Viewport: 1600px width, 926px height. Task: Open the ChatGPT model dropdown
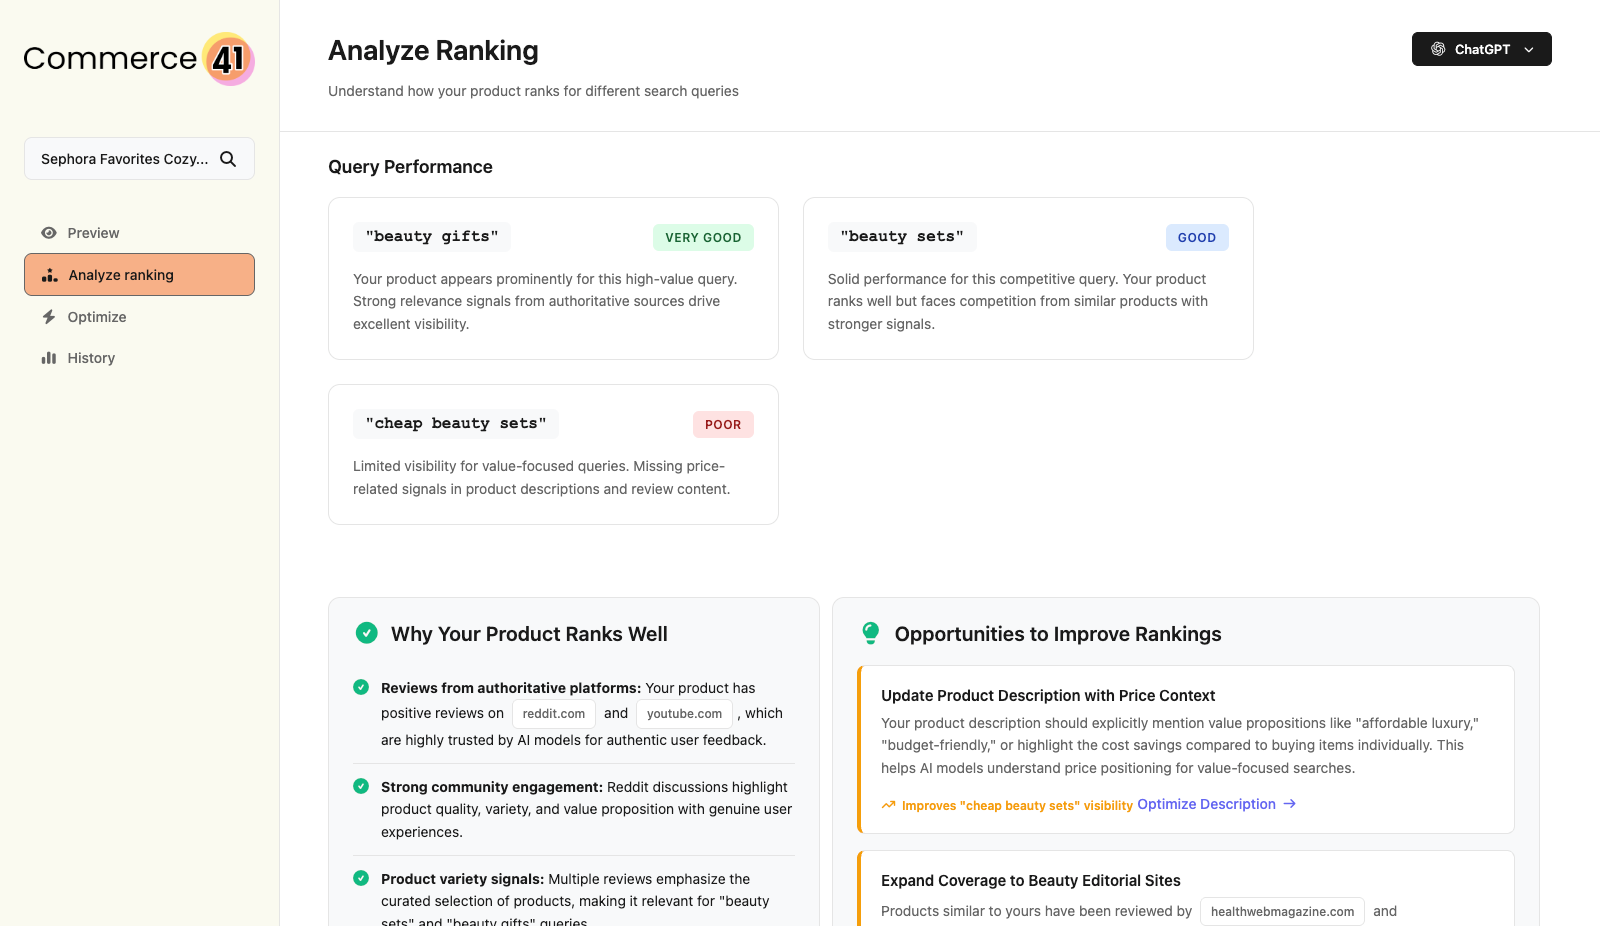[1529, 49]
